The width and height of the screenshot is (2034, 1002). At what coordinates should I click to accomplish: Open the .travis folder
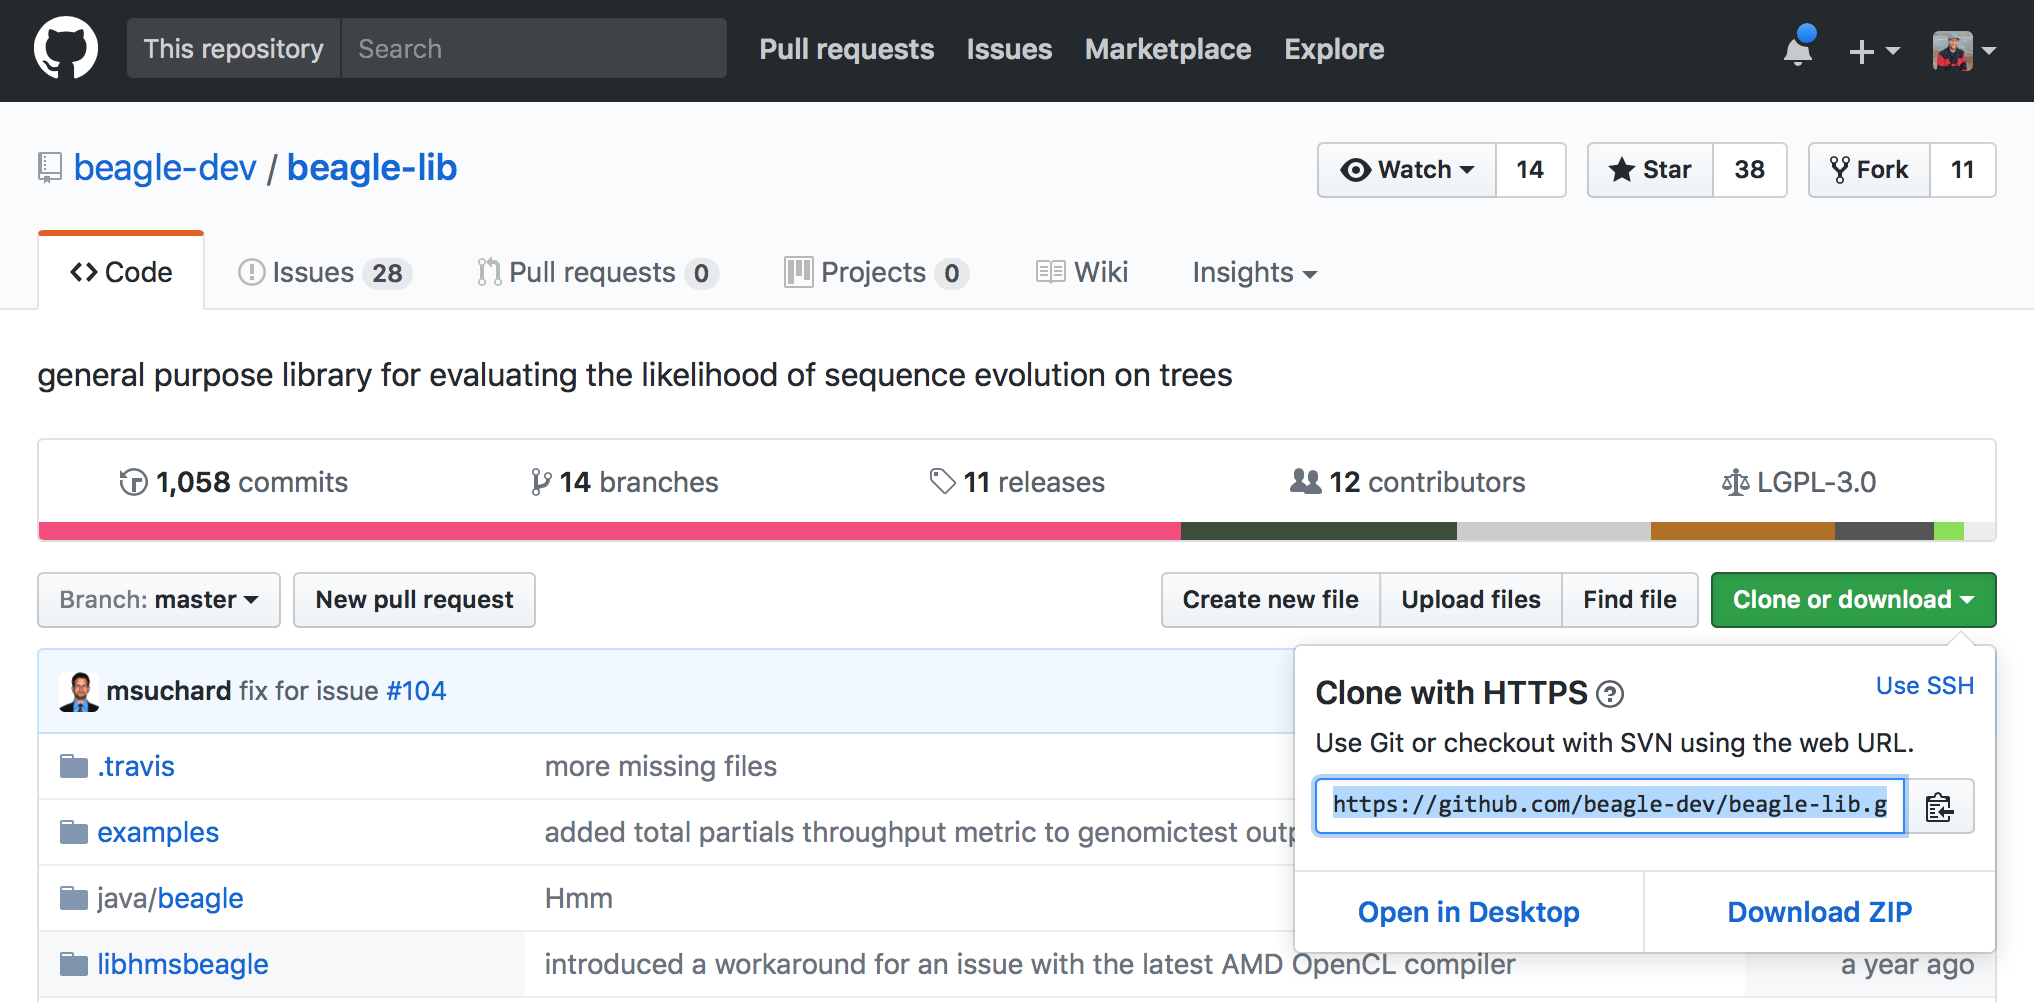pyautogui.click(x=136, y=766)
